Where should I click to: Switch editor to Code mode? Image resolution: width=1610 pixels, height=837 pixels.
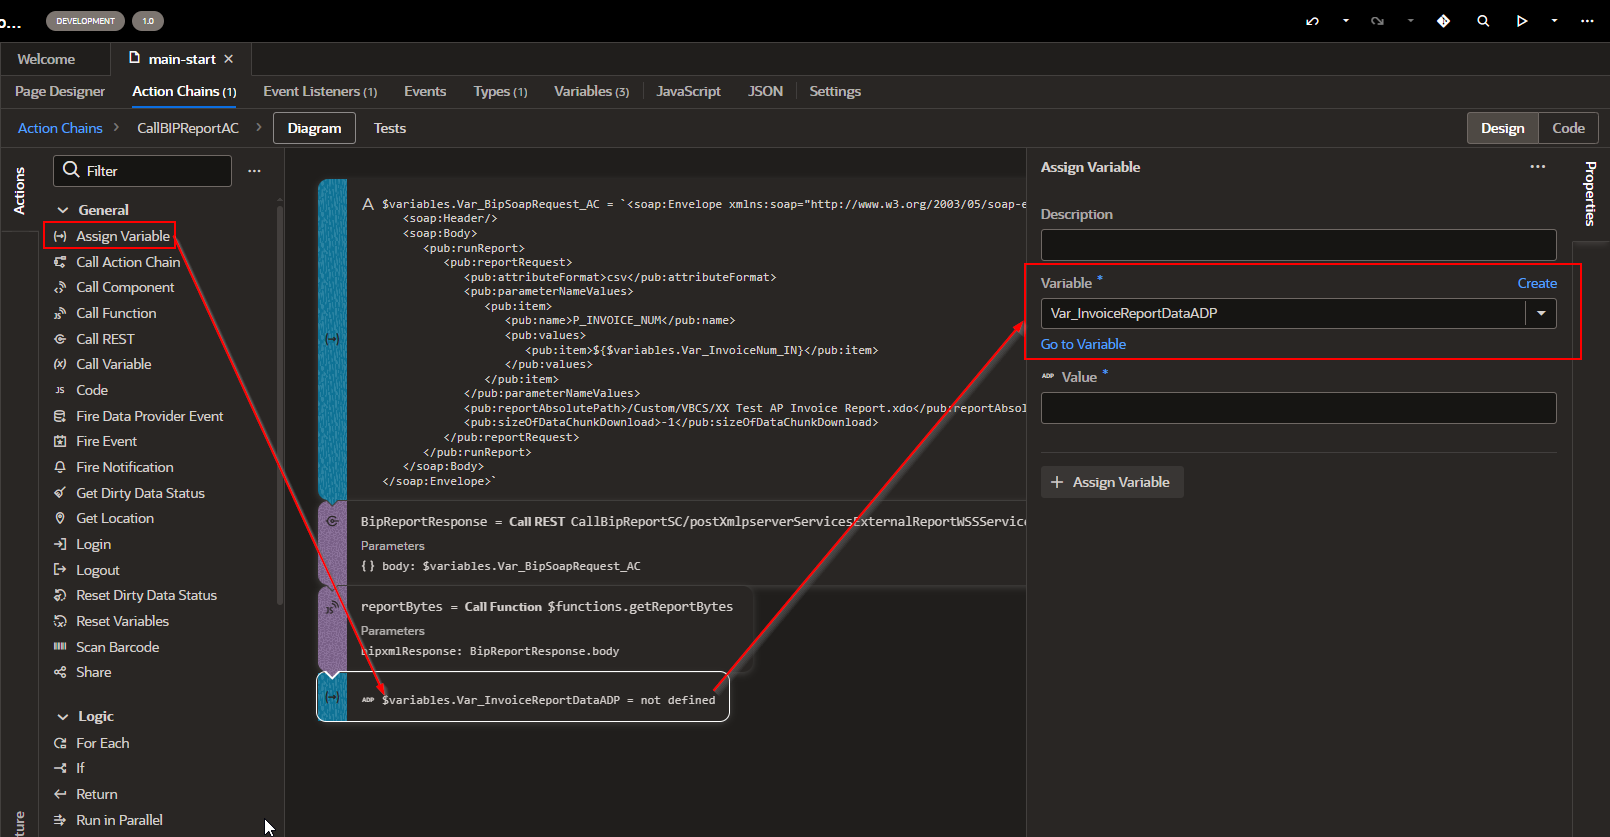pyautogui.click(x=1568, y=128)
